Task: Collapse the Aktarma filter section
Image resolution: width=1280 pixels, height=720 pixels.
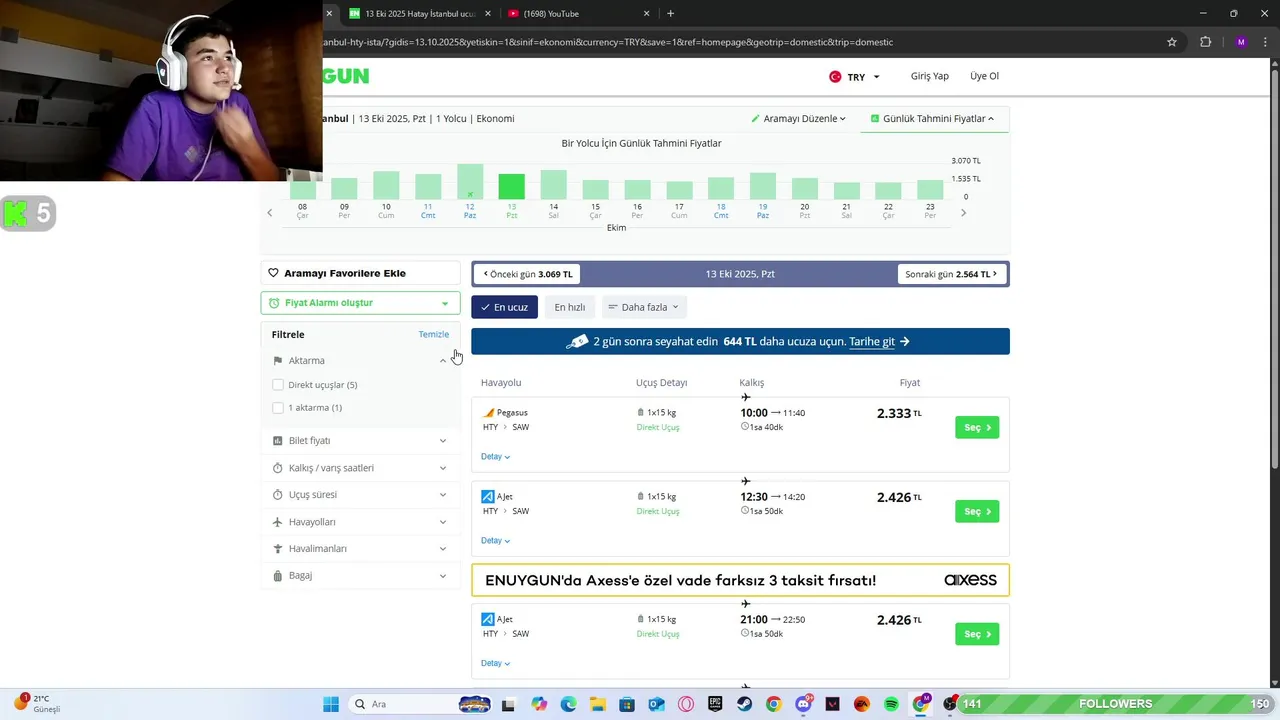Action: coord(443,361)
